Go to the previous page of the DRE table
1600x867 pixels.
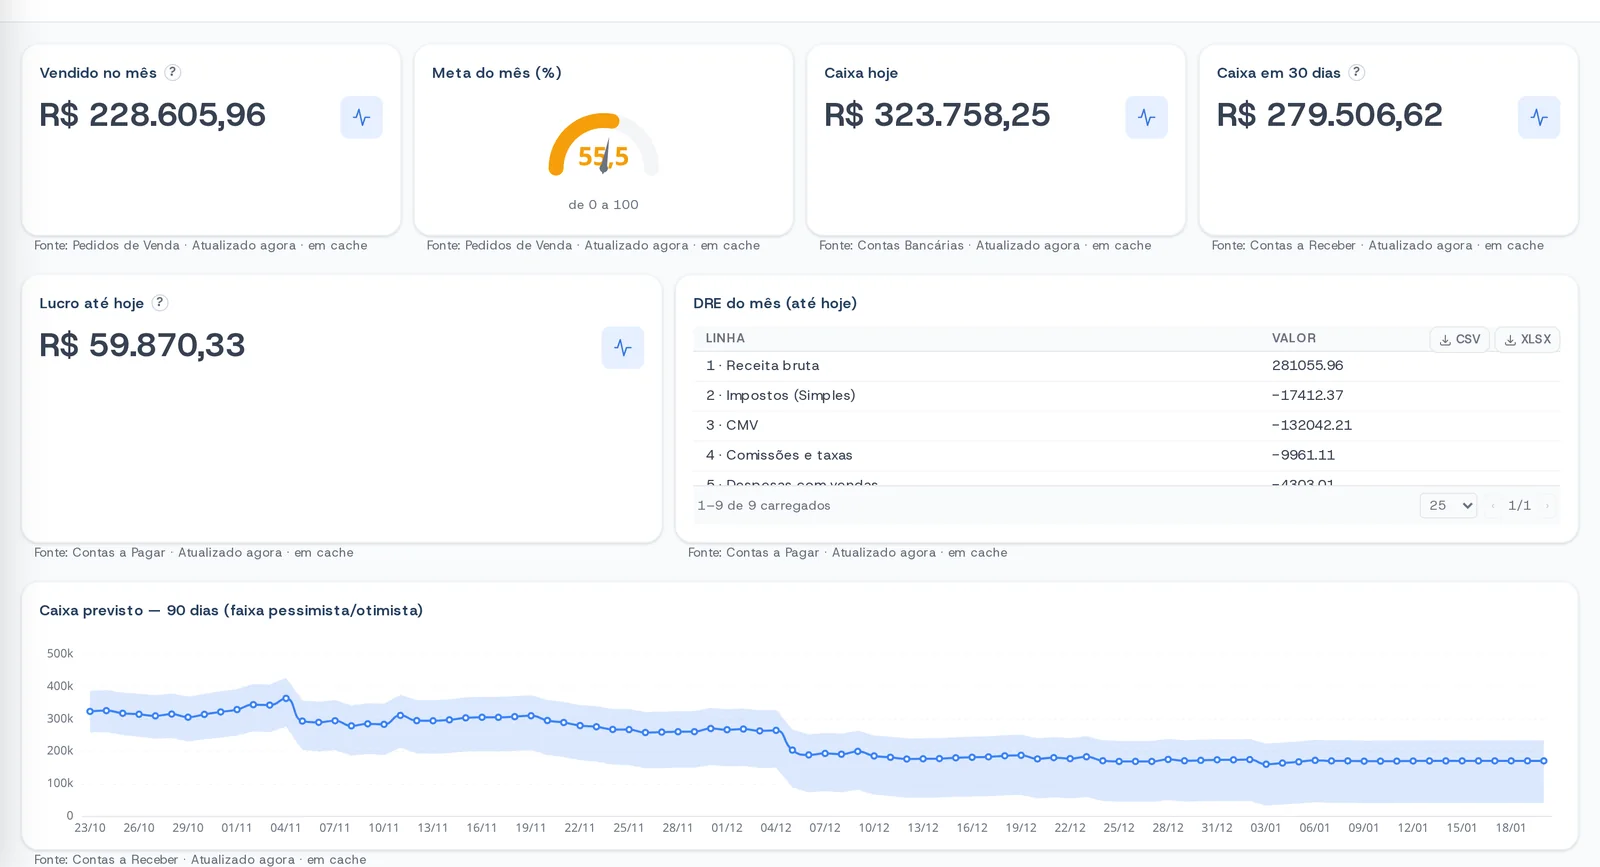[x=1493, y=505]
